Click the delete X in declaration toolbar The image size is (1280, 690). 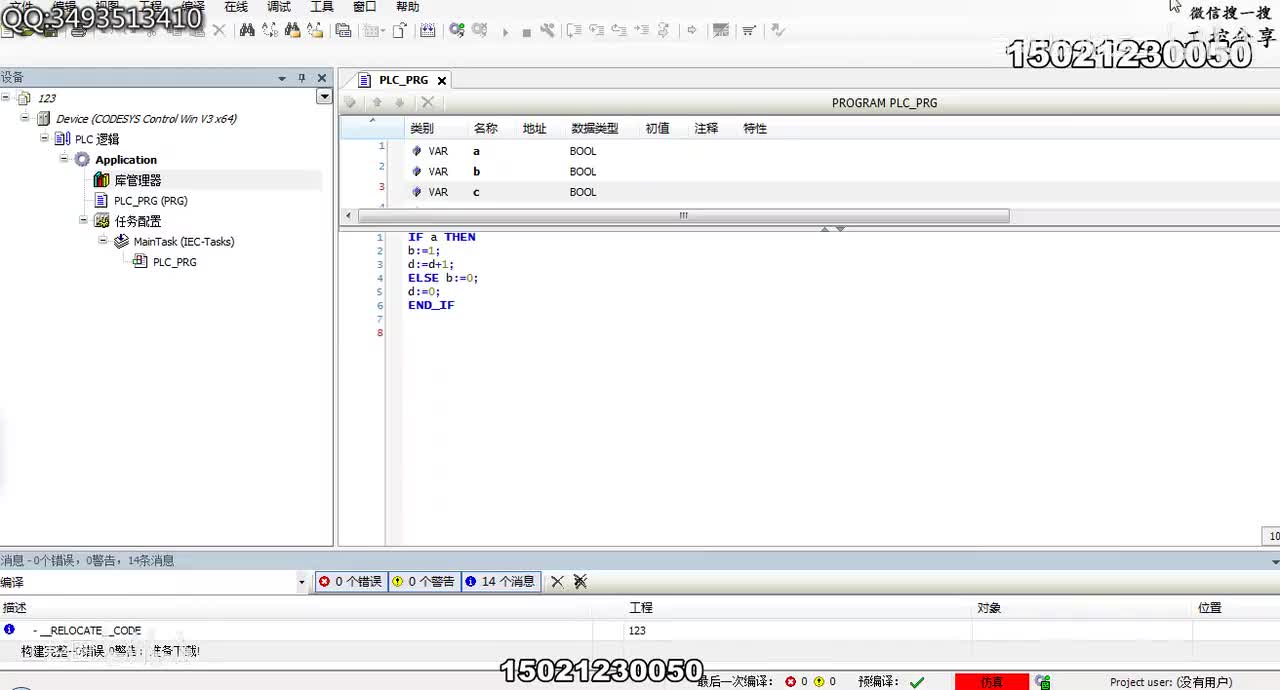click(427, 102)
